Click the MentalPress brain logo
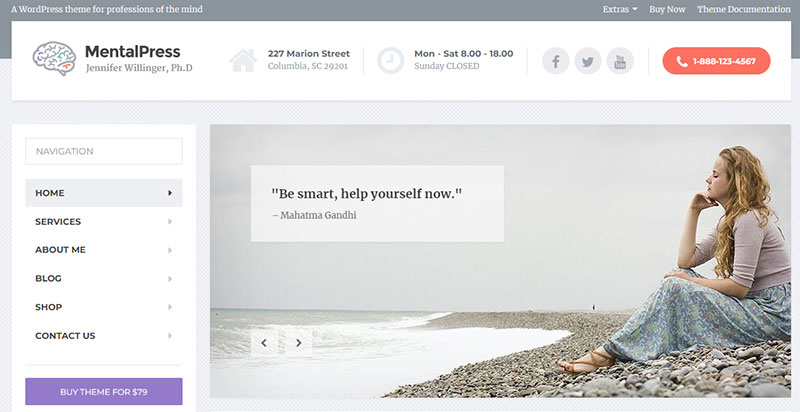 (x=54, y=59)
